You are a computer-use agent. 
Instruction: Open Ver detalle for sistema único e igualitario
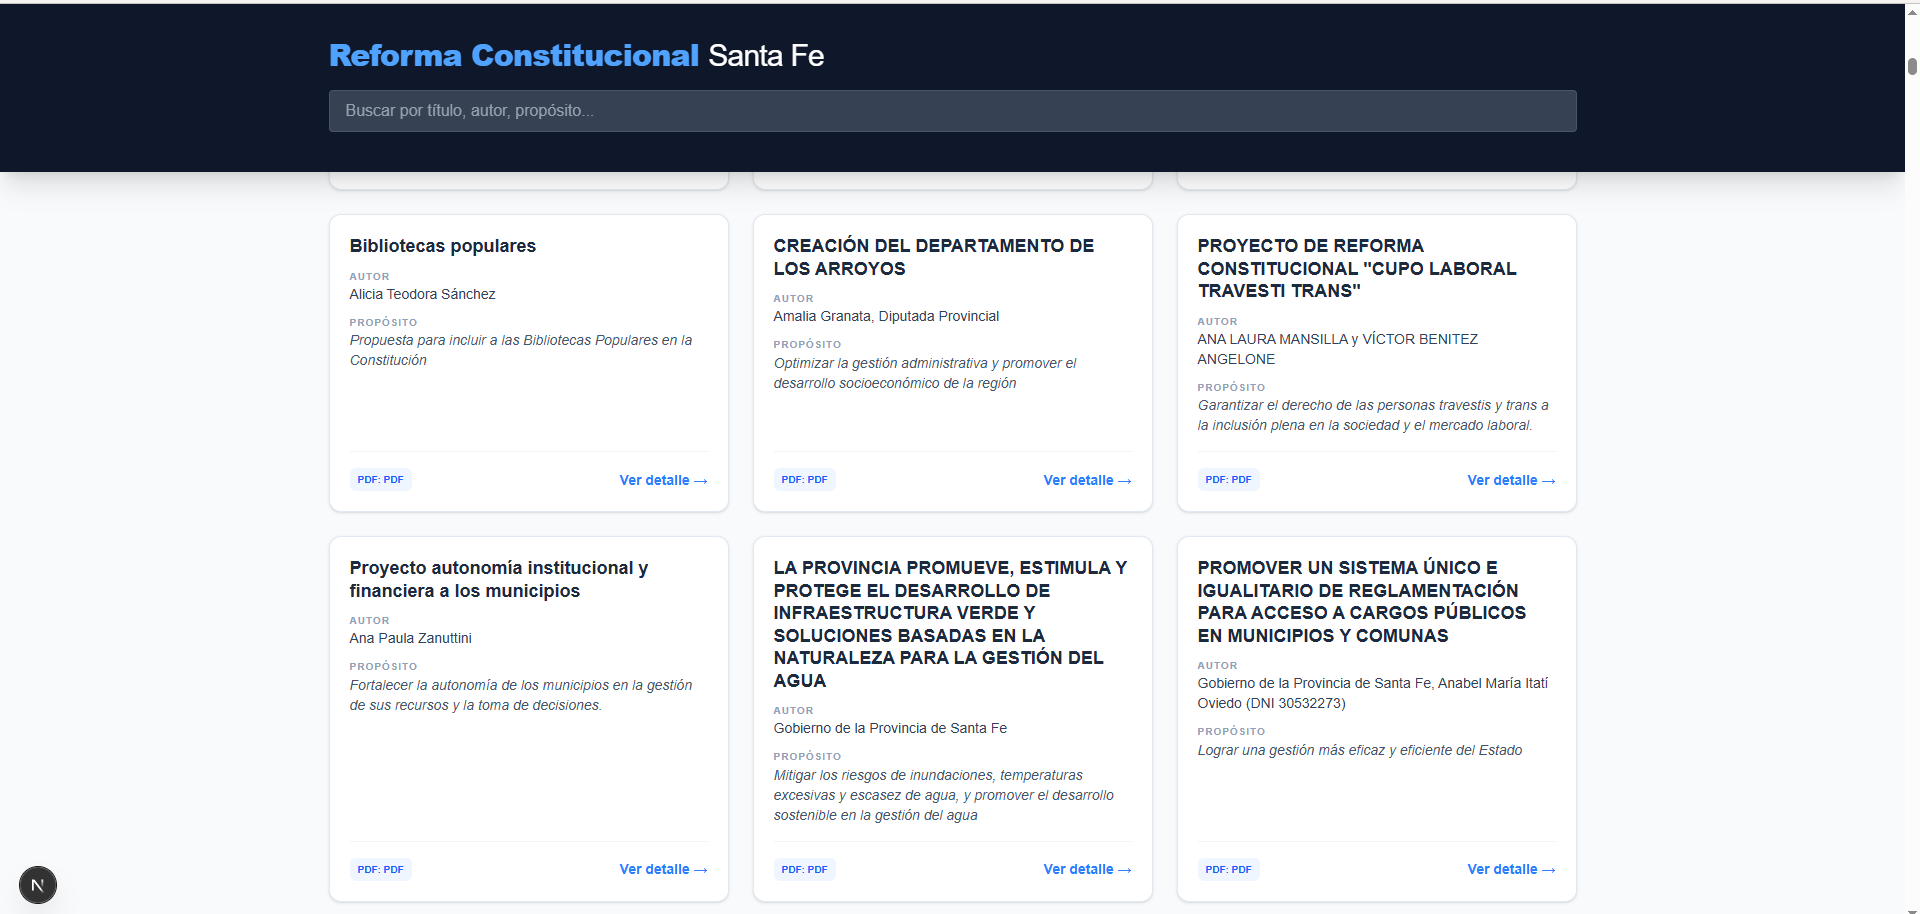click(1511, 869)
